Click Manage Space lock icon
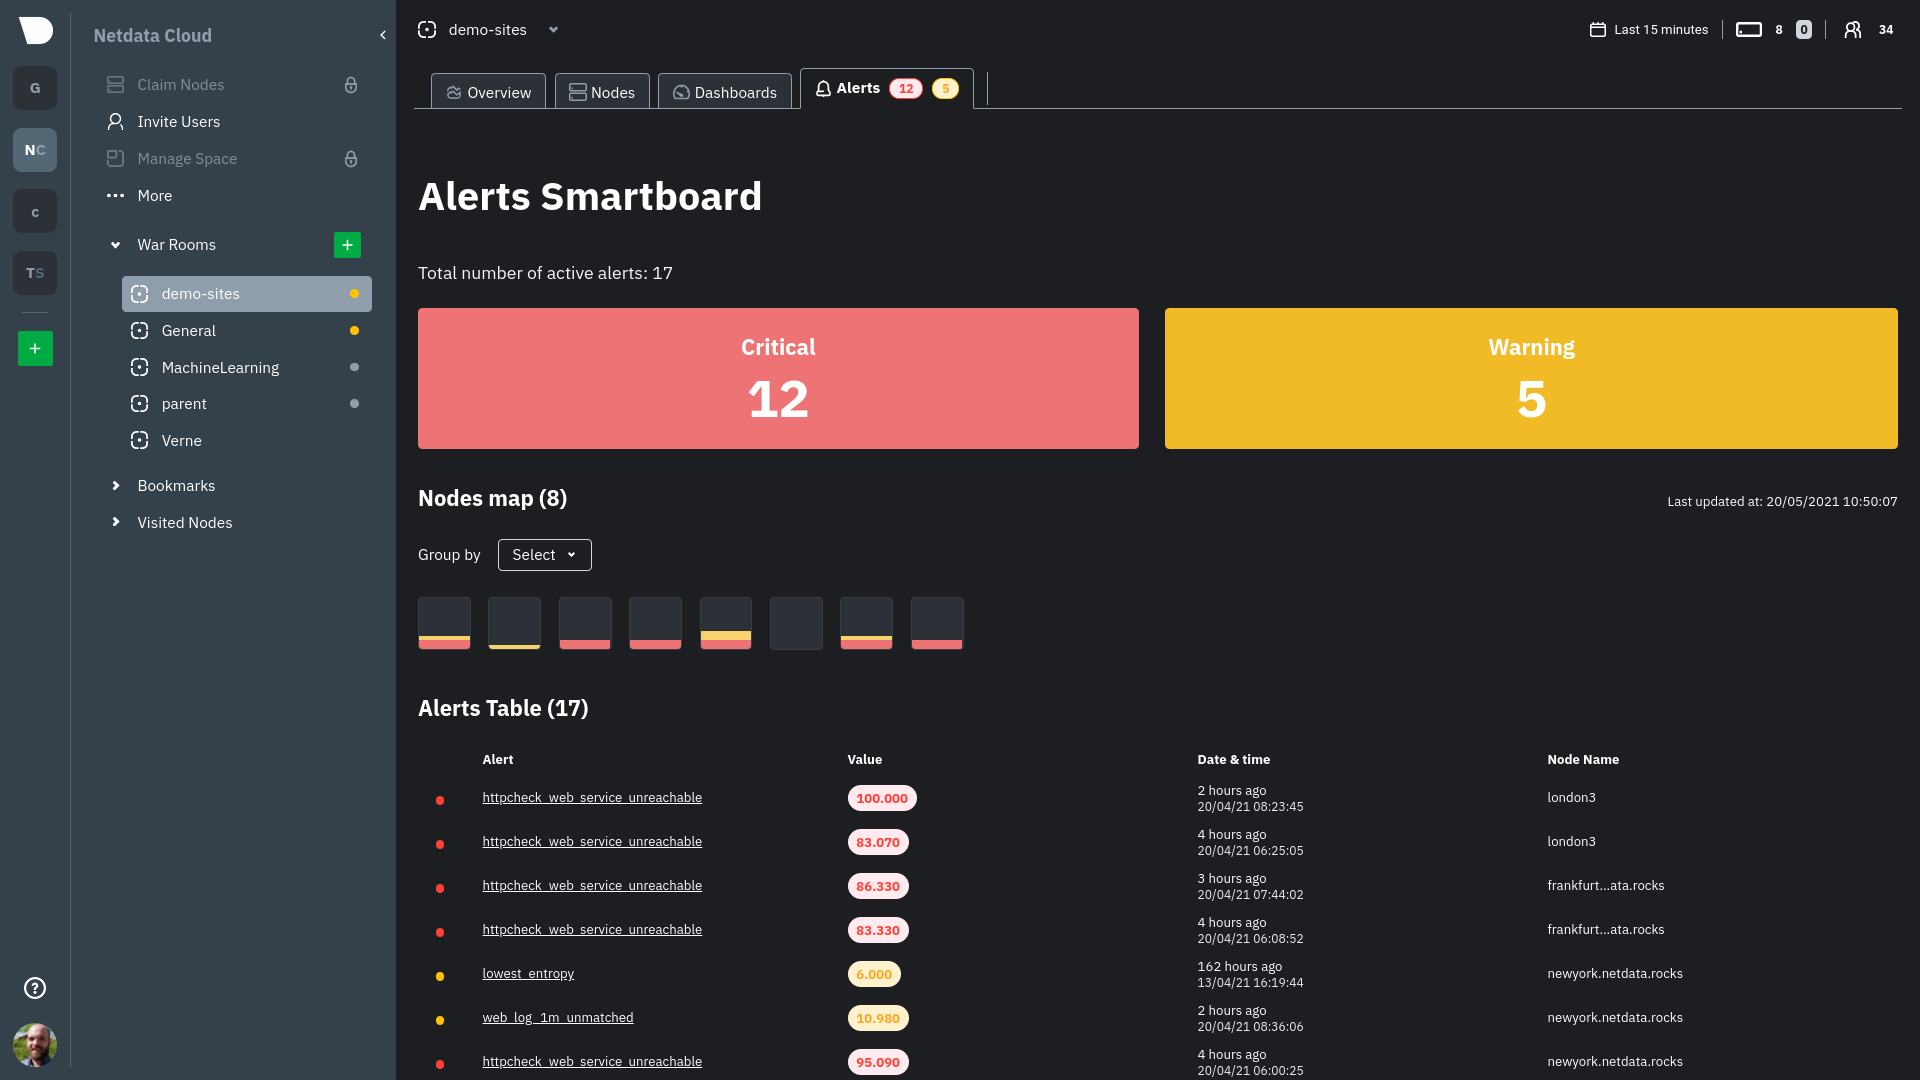The height and width of the screenshot is (1080, 1920). click(x=351, y=159)
